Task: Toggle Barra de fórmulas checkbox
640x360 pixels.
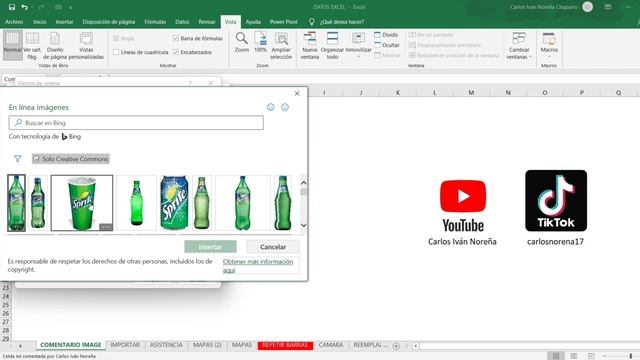Action: (176, 38)
